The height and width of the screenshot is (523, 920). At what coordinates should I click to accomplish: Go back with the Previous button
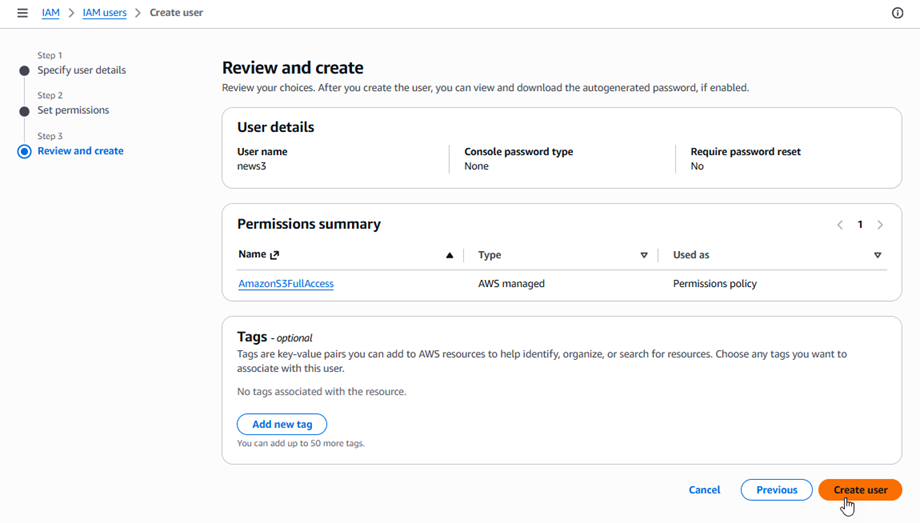[776, 490]
